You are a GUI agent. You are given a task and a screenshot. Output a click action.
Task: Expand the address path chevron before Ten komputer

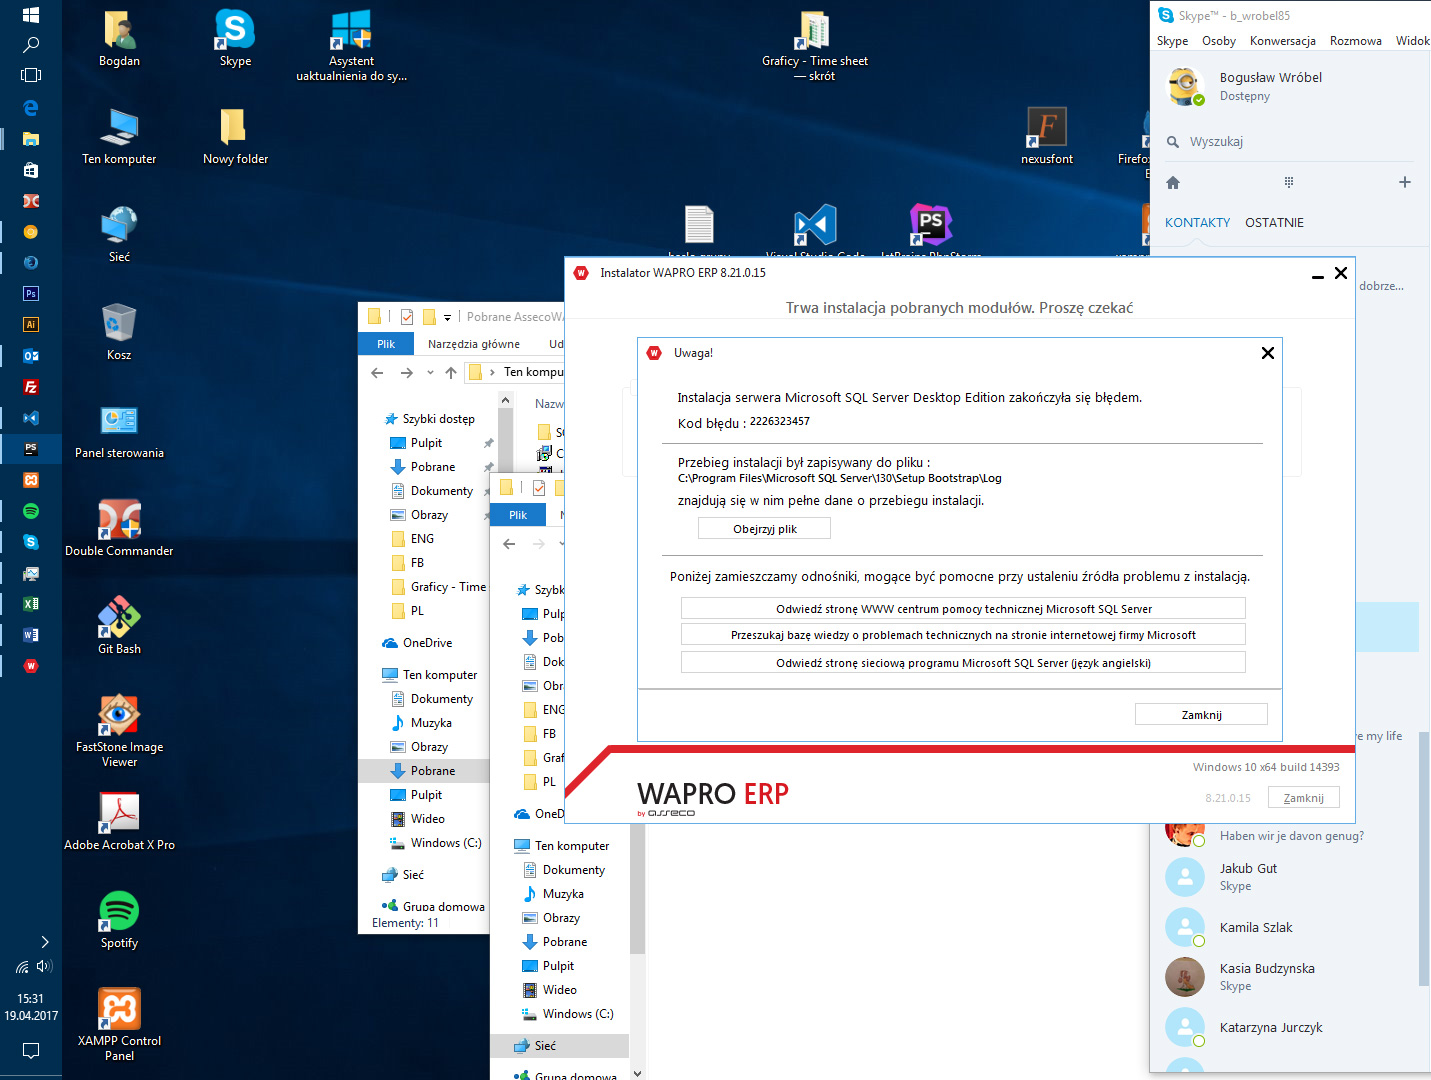click(x=492, y=372)
